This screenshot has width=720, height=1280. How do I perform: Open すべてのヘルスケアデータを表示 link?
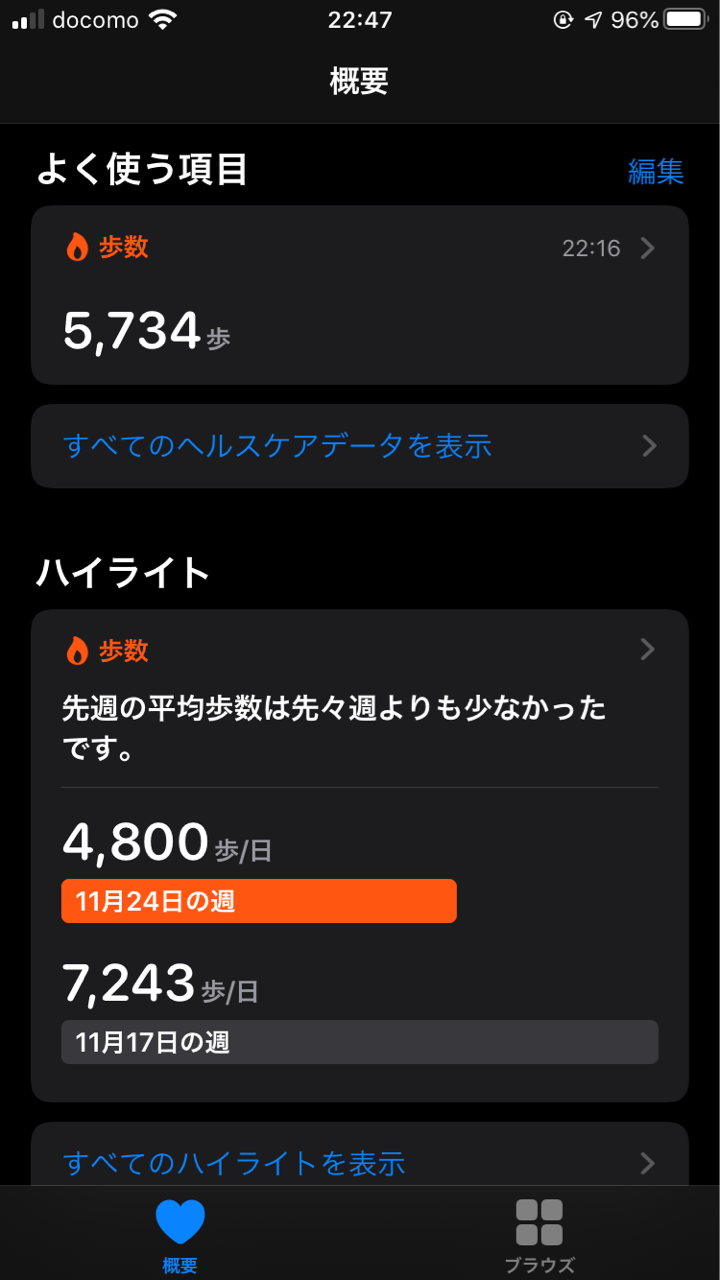(x=278, y=446)
